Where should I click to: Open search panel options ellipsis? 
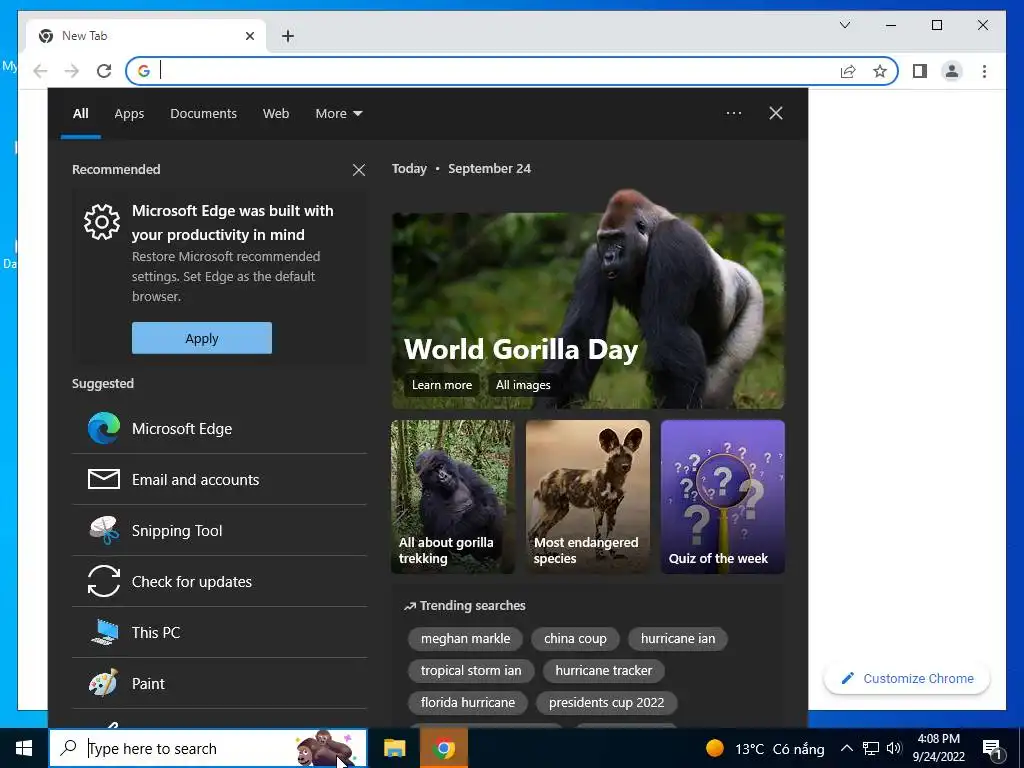[x=733, y=113]
